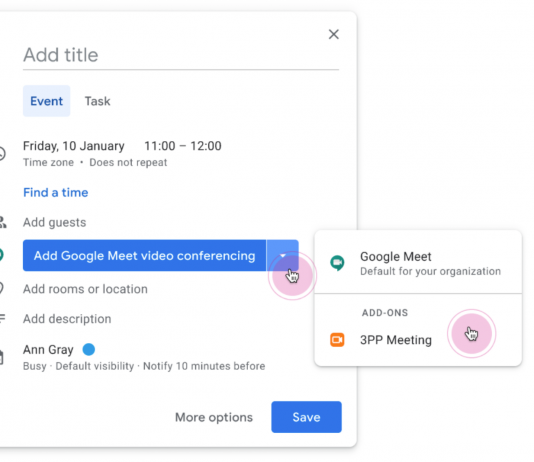The width and height of the screenshot is (534, 462).
Task: Click the Add title field
Action: coord(181,55)
